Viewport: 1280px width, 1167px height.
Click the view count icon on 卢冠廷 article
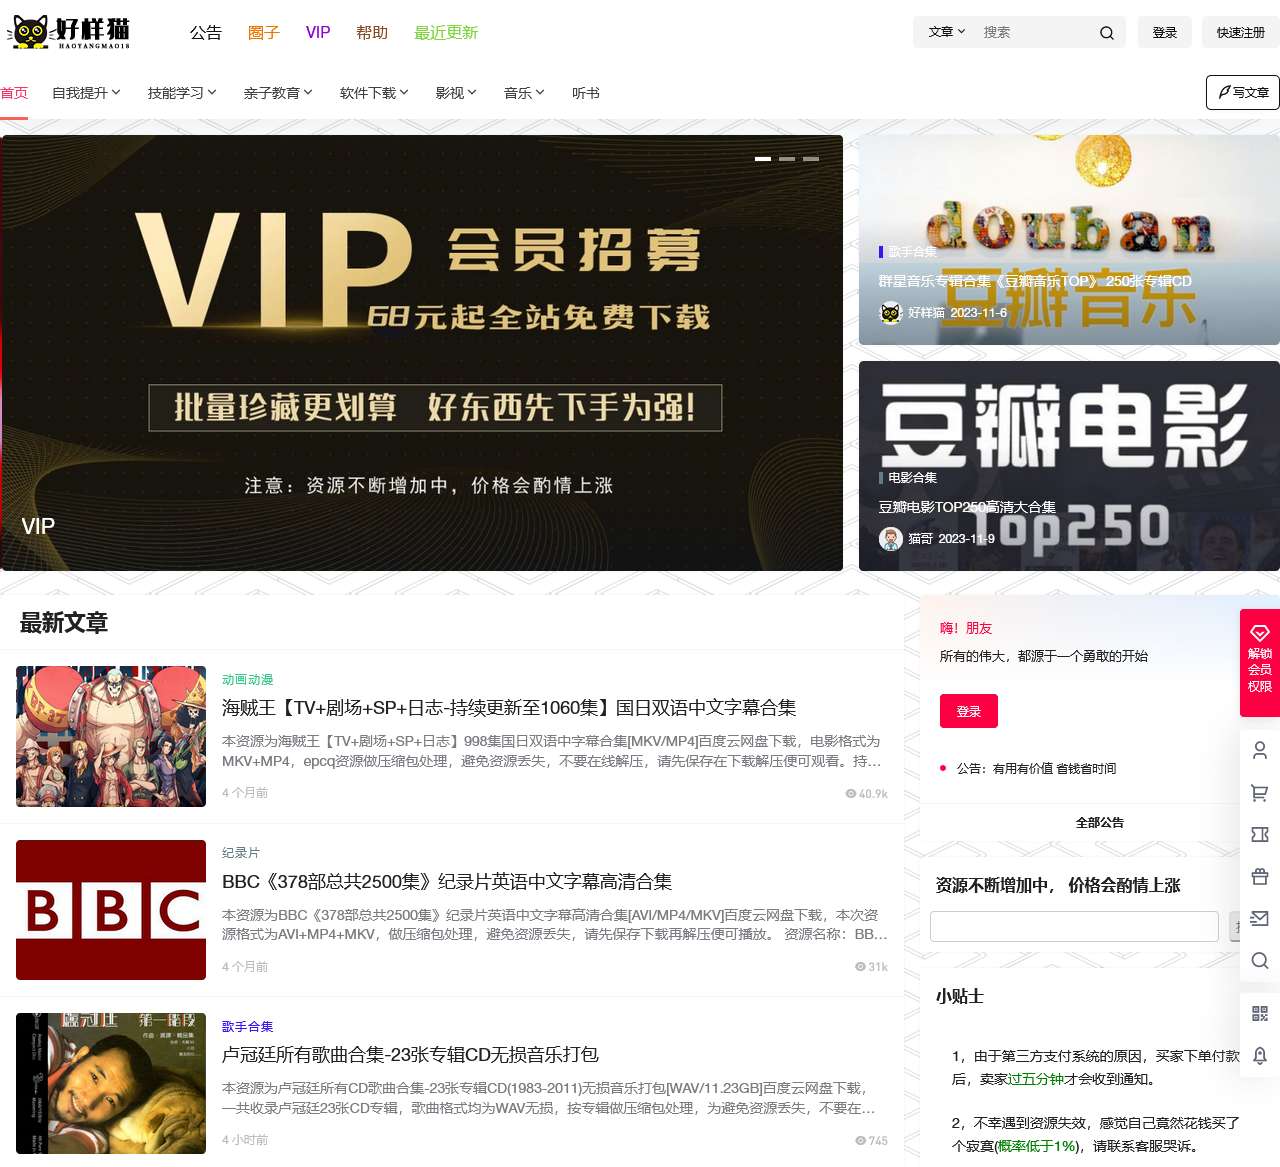coord(860,1141)
